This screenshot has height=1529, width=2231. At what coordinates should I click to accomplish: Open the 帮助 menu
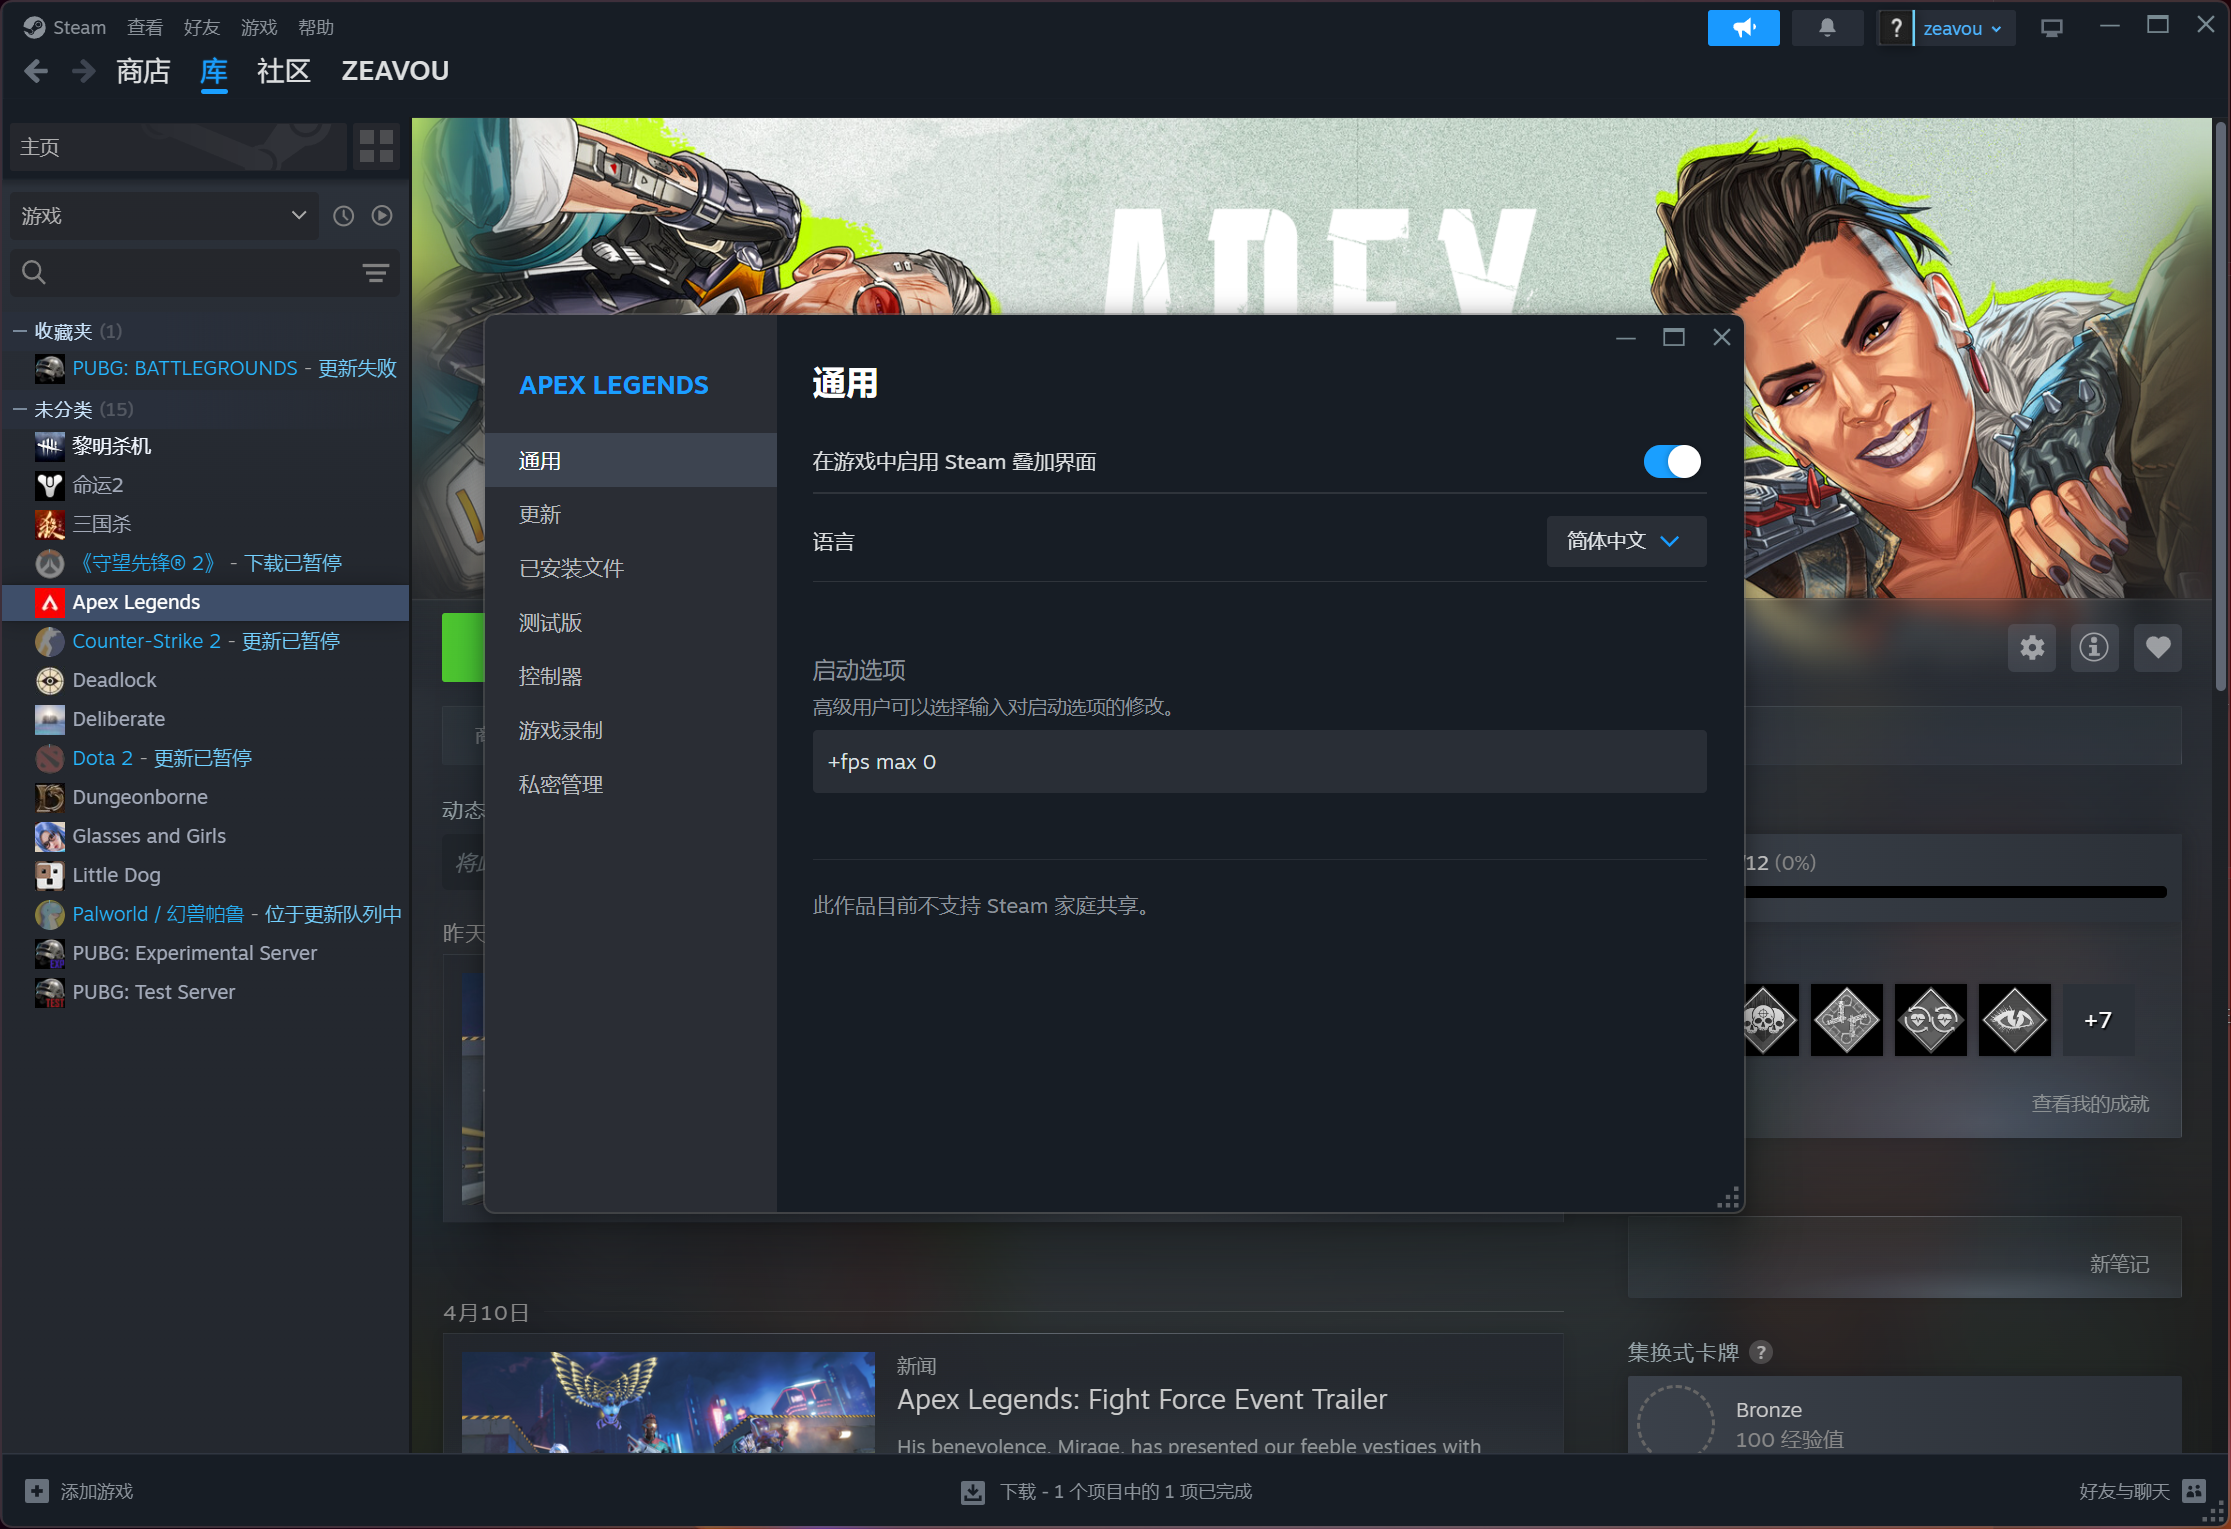(316, 27)
